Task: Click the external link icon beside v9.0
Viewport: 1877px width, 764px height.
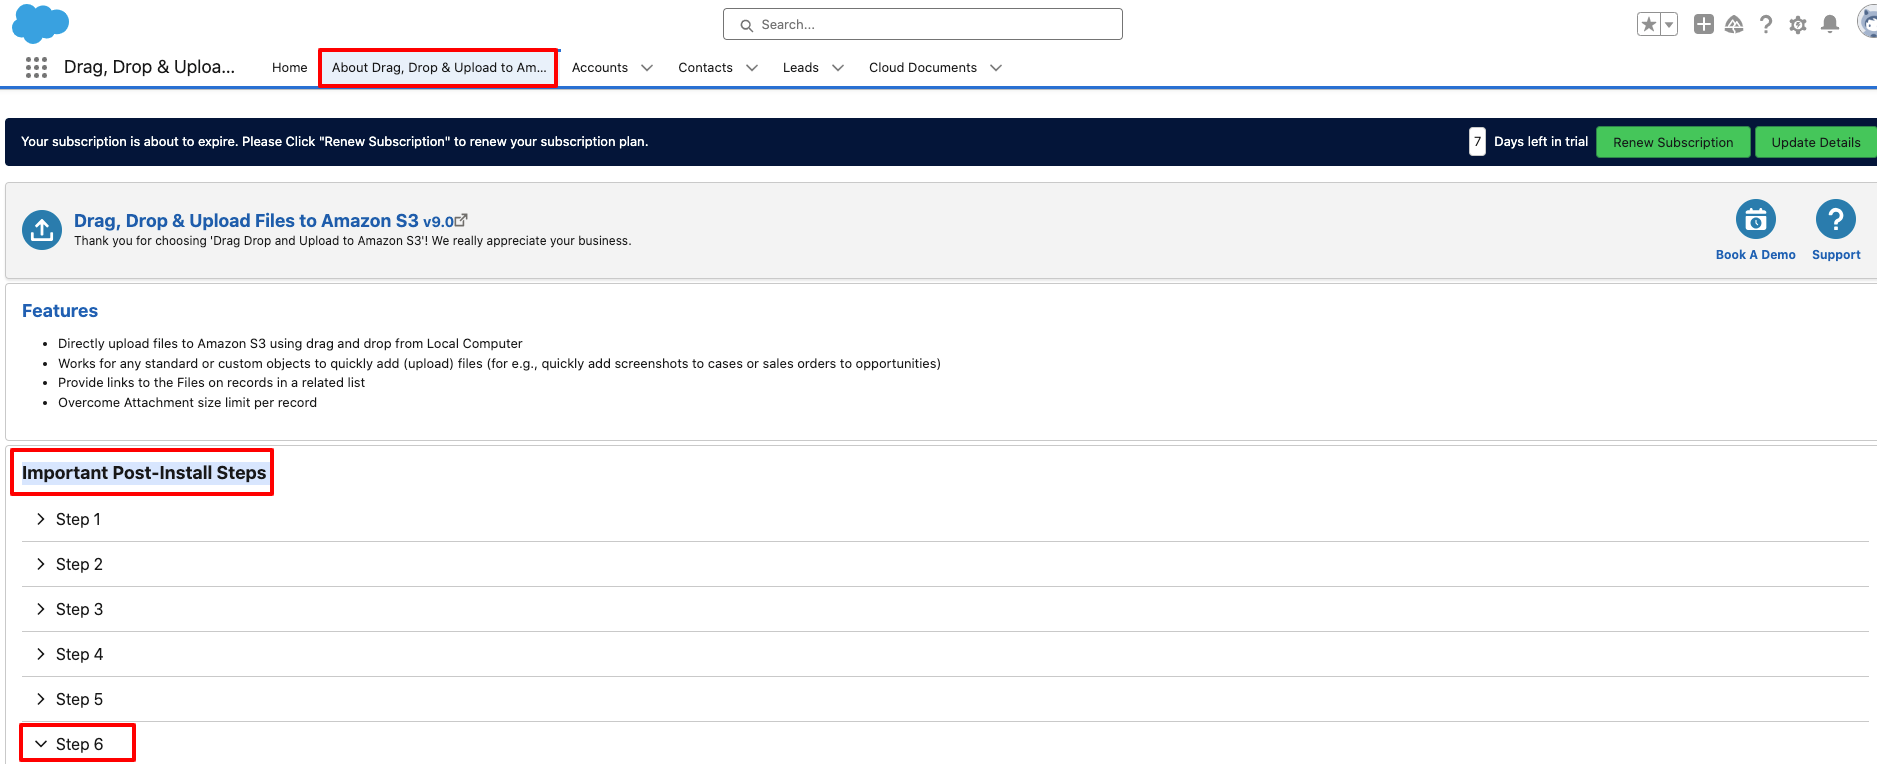Action: coord(461,220)
